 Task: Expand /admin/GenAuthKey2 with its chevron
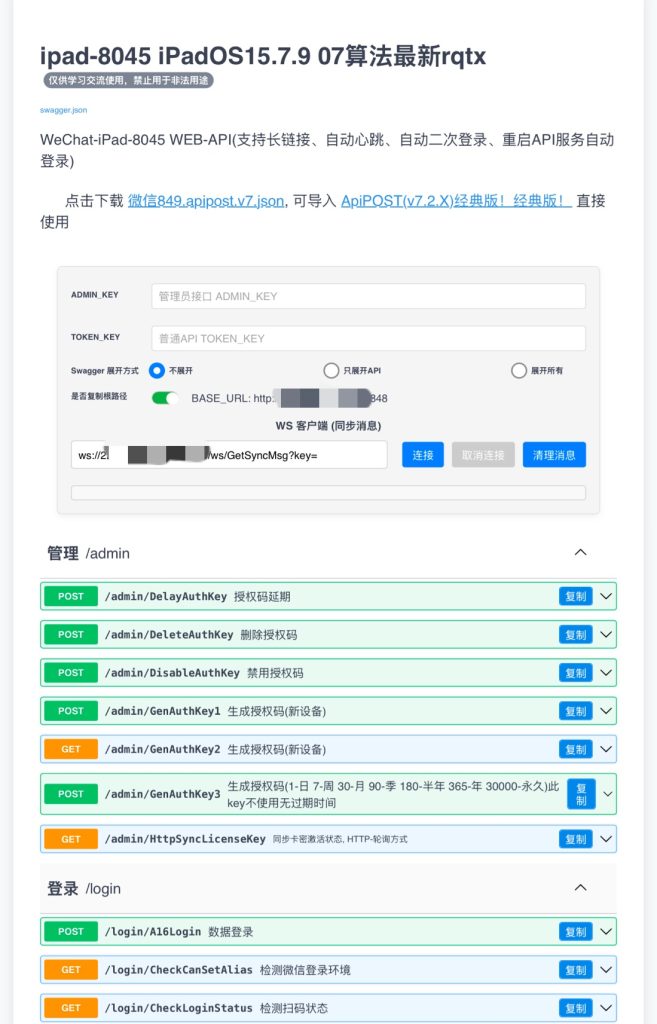point(606,750)
